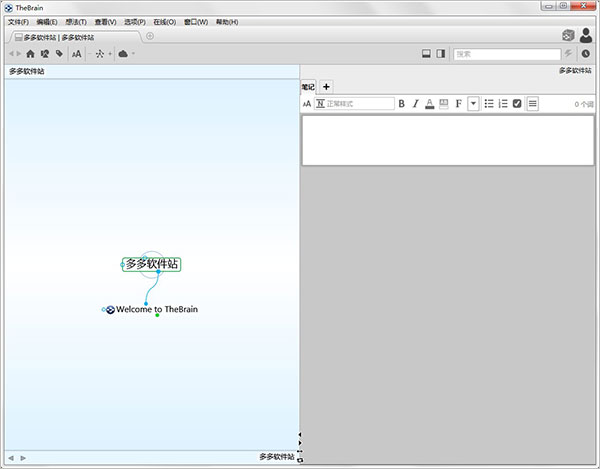Select the 多多软件站 thought node

pyautogui.click(x=152, y=264)
